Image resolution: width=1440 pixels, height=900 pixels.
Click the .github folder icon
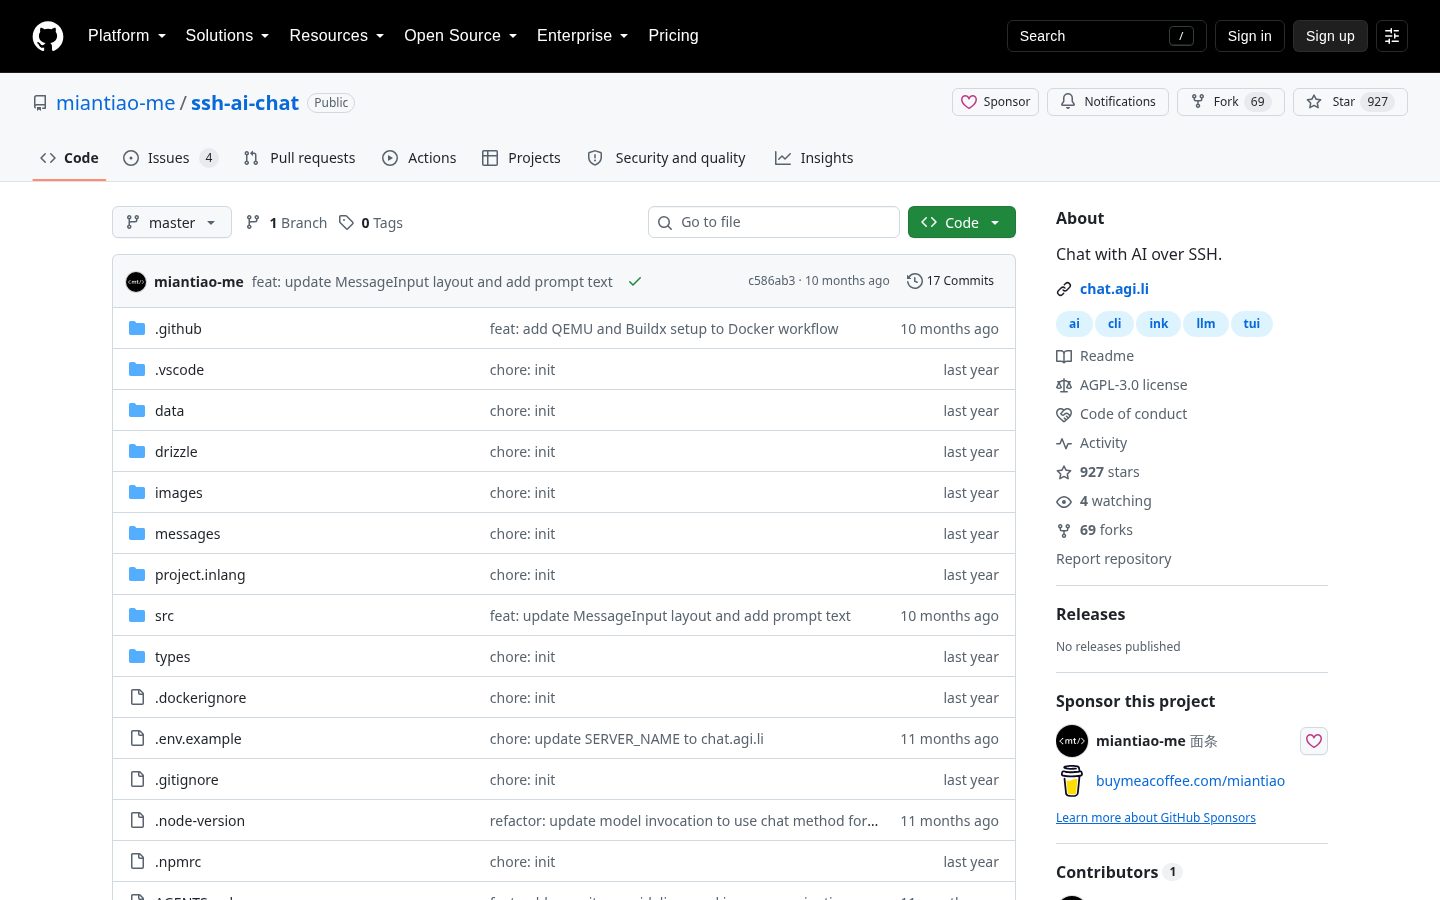point(137,329)
